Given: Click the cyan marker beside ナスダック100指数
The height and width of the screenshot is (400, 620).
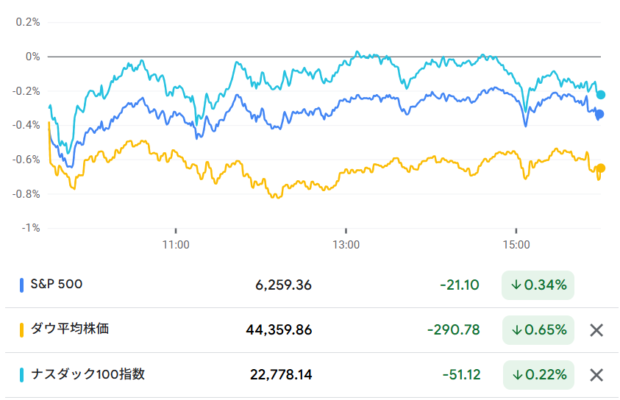Looking at the screenshot, I should (22, 375).
